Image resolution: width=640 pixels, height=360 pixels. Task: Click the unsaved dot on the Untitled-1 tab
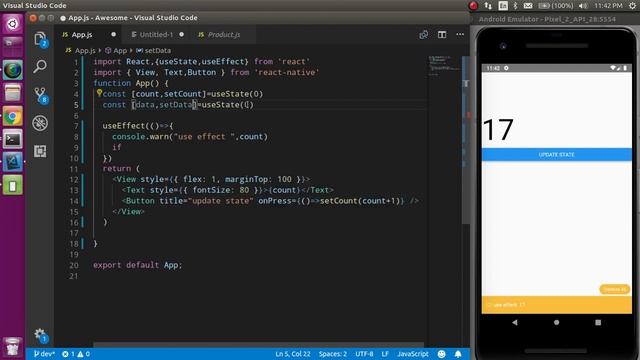point(182,35)
